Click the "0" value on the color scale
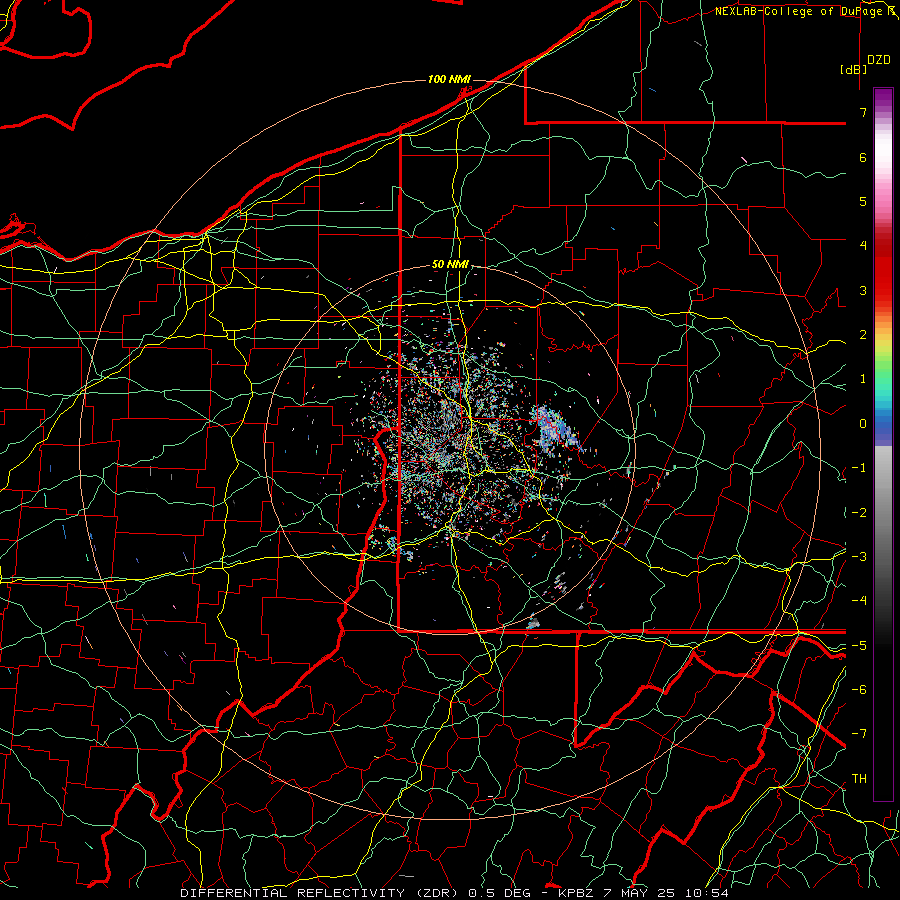 tap(863, 424)
